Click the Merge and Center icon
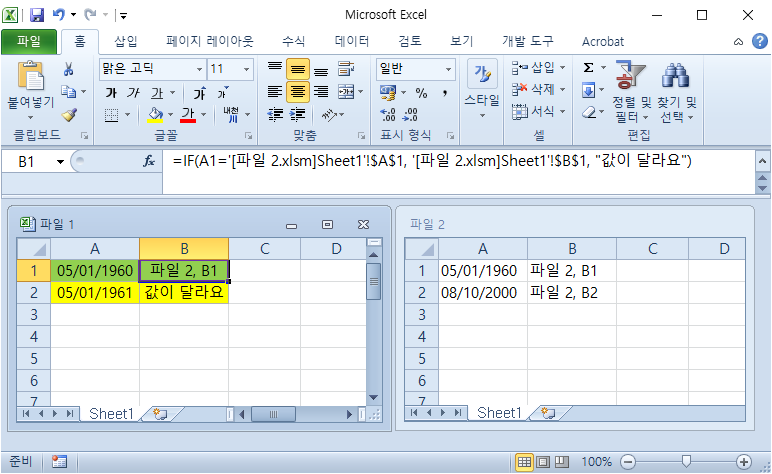The width and height of the screenshot is (772, 474). [x=346, y=92]
